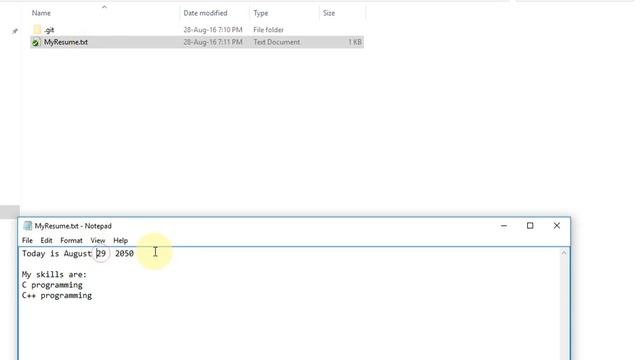Screen dimensions: 640x360
Task: Click the 'Text Document' type cell
Action: tap(277, 42)
